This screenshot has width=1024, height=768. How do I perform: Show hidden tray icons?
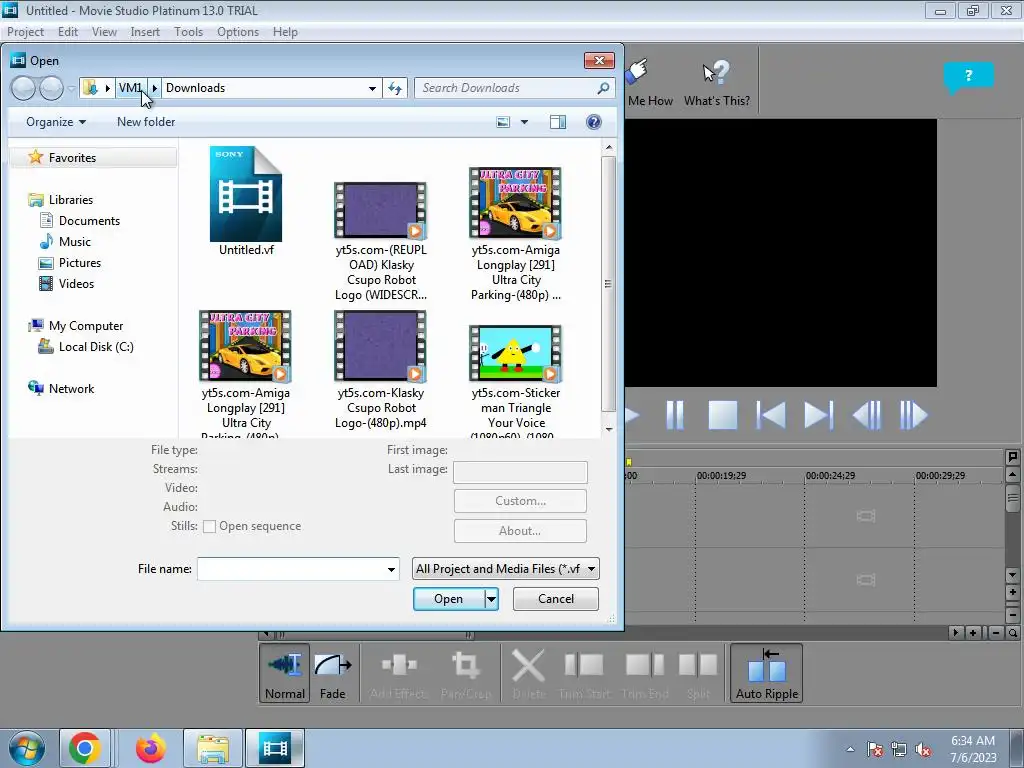(x=850, y=750)
